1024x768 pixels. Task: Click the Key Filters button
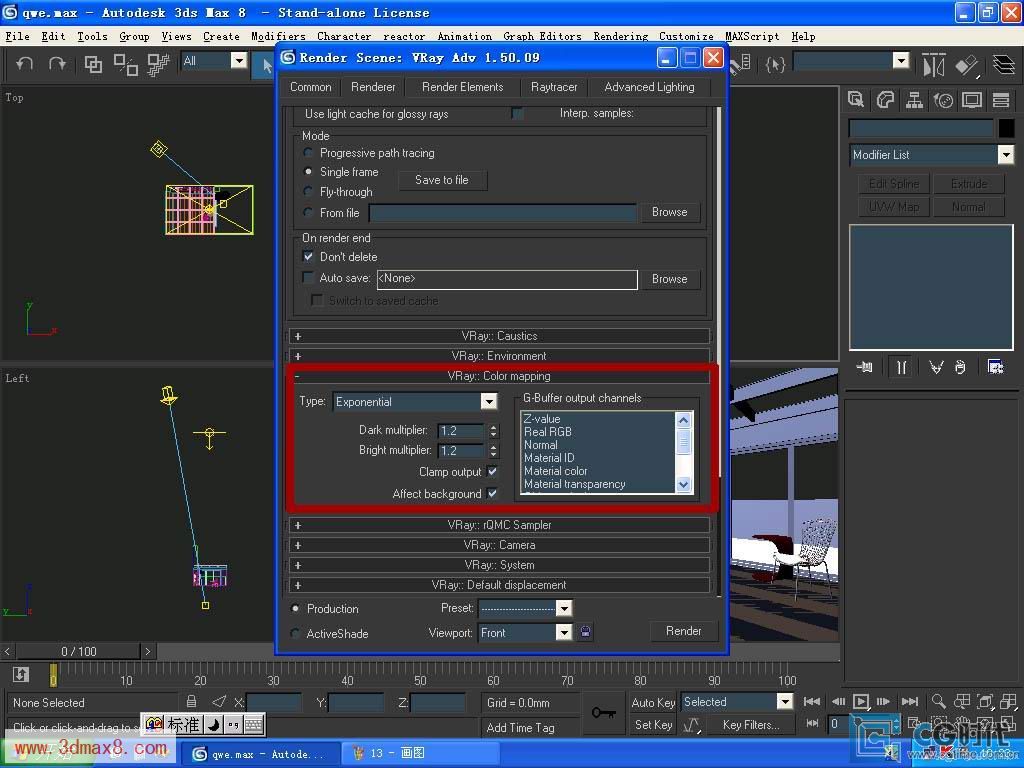(750, 725)
